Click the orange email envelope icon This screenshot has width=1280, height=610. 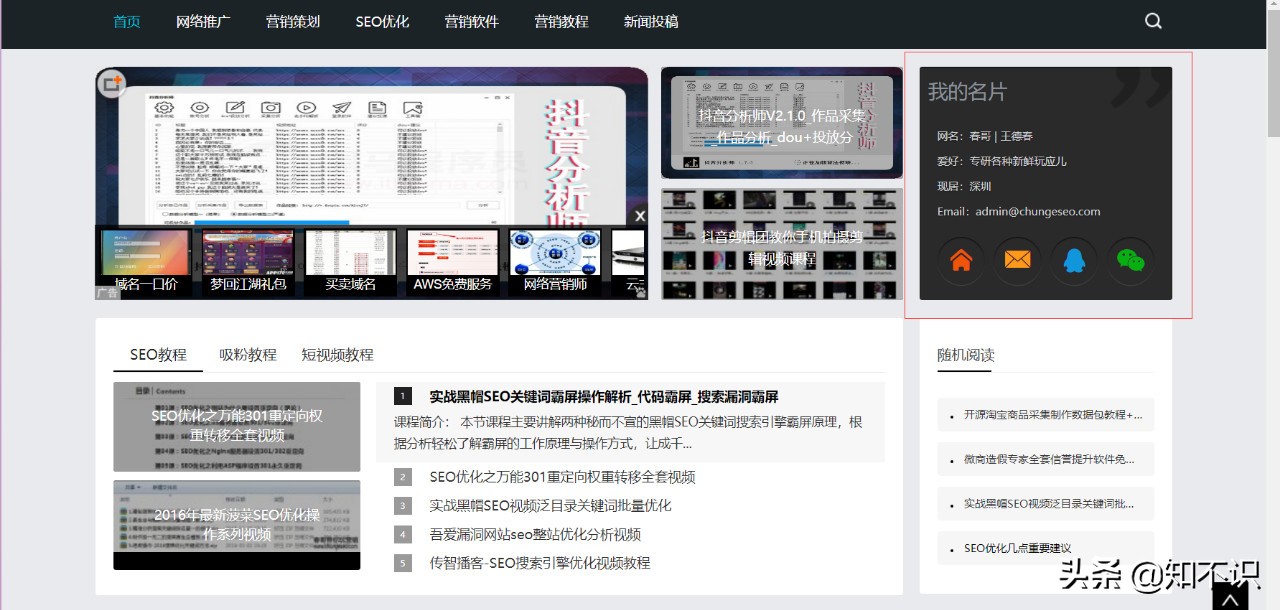[1017, 260]
